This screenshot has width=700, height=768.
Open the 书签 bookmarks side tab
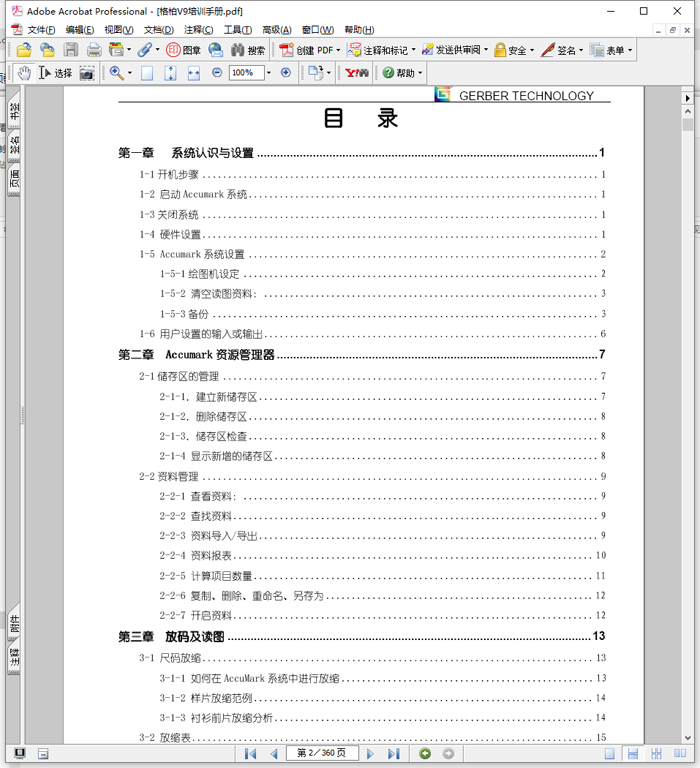14,109
